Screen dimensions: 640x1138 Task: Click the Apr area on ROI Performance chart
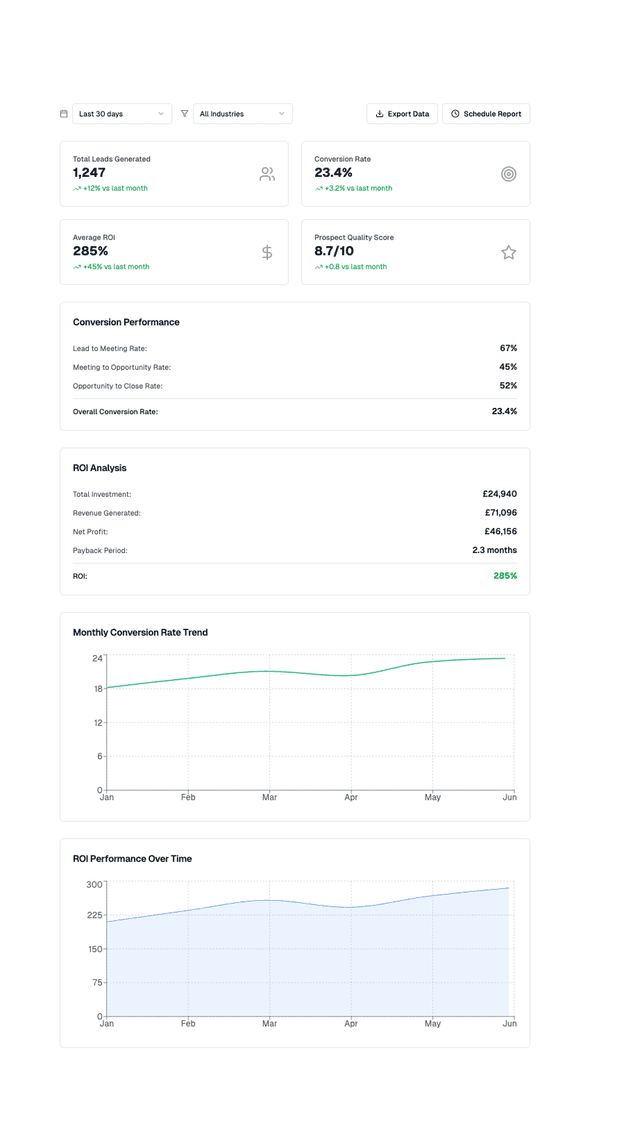pyautogui.click(x=350, y=960)
